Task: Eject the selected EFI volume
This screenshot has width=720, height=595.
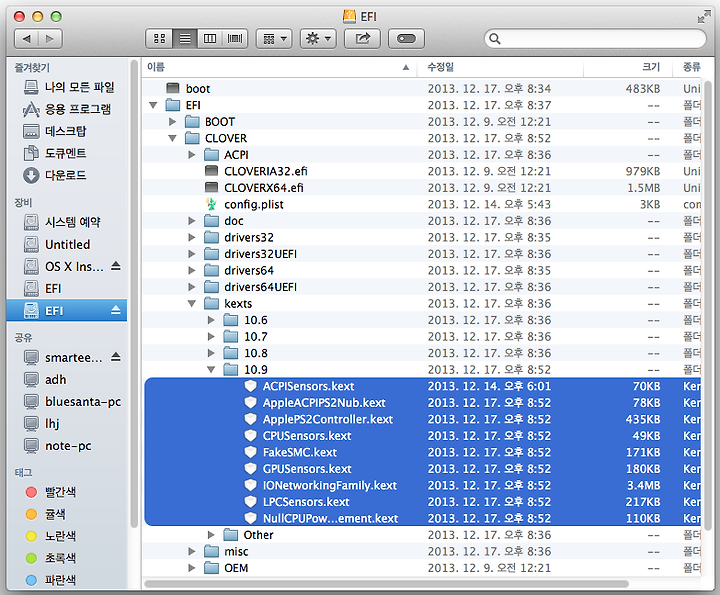Action: [x=116, y=310]
